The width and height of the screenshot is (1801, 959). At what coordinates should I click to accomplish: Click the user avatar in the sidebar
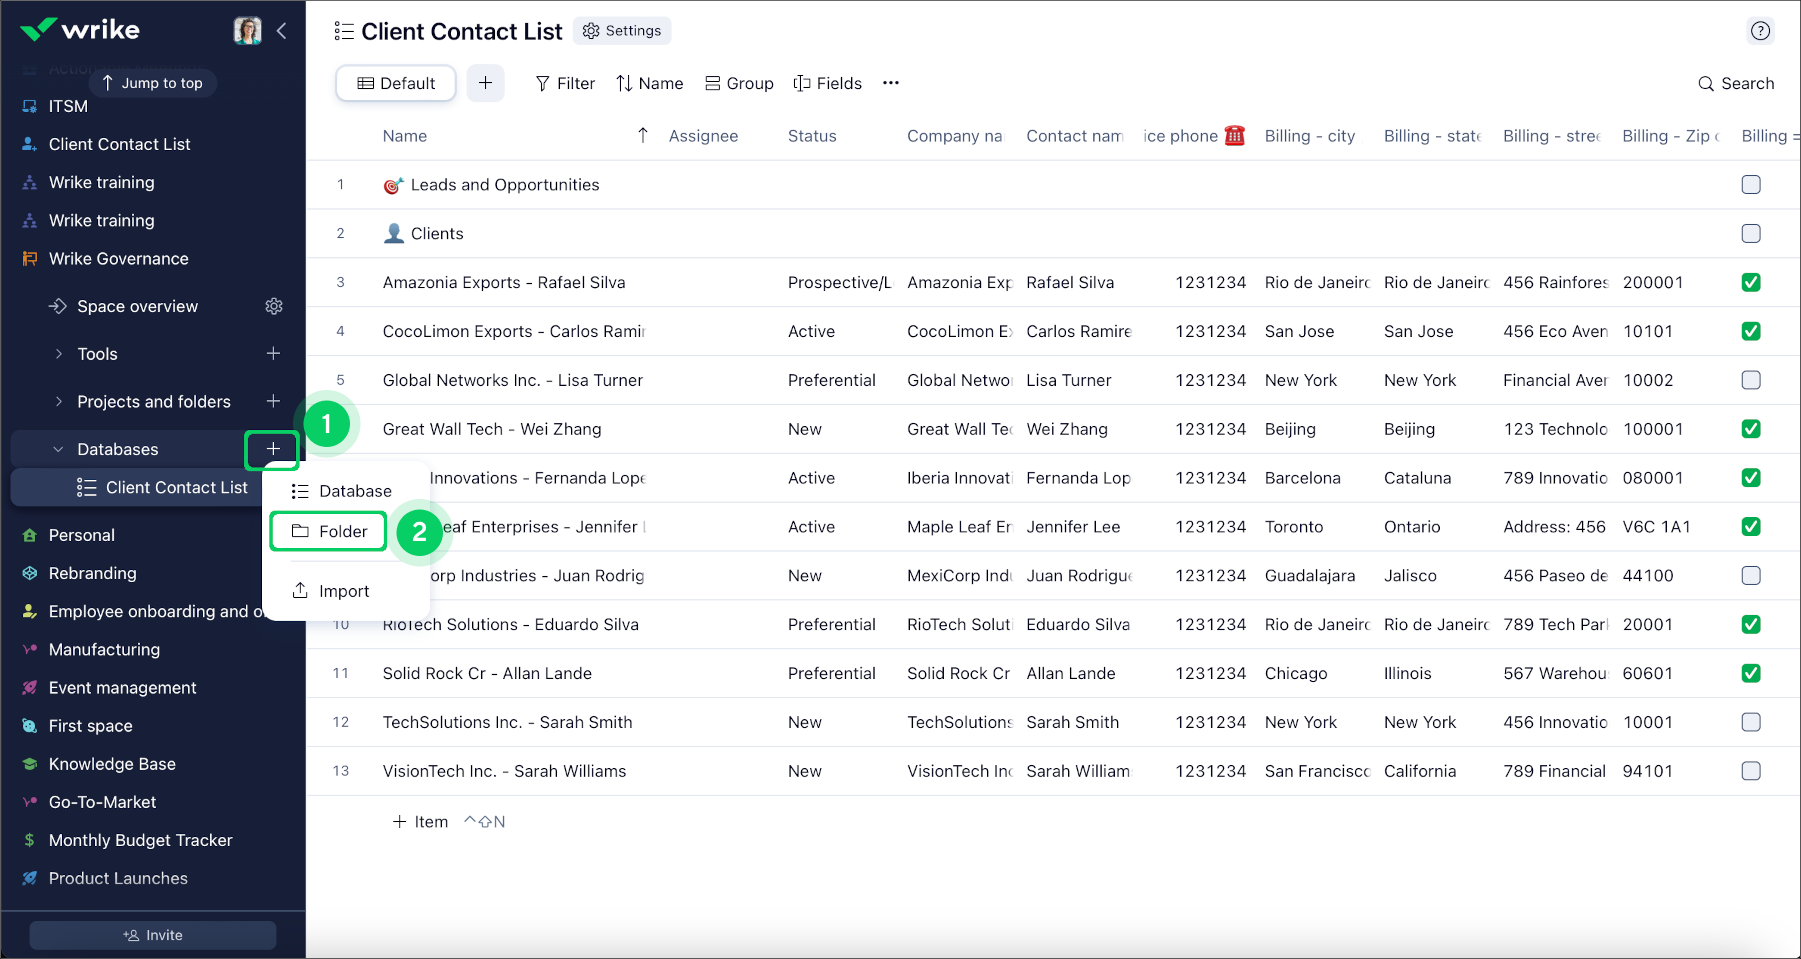point(246,30)
